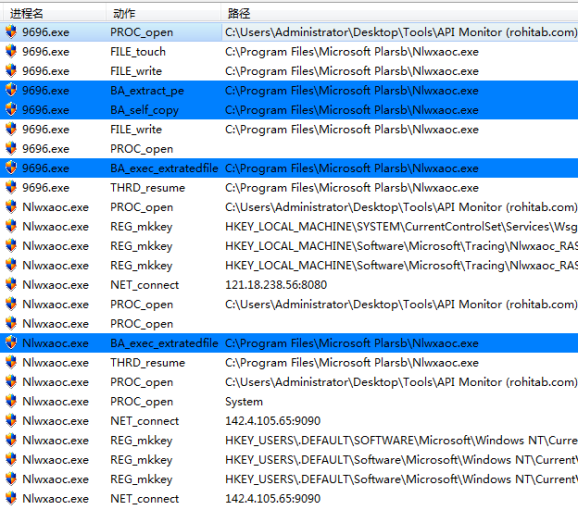Click shield icon of Nlwxaoc.exe BA_exec_extratedfile row
The image size is (578, 511).
click(11, 343)
